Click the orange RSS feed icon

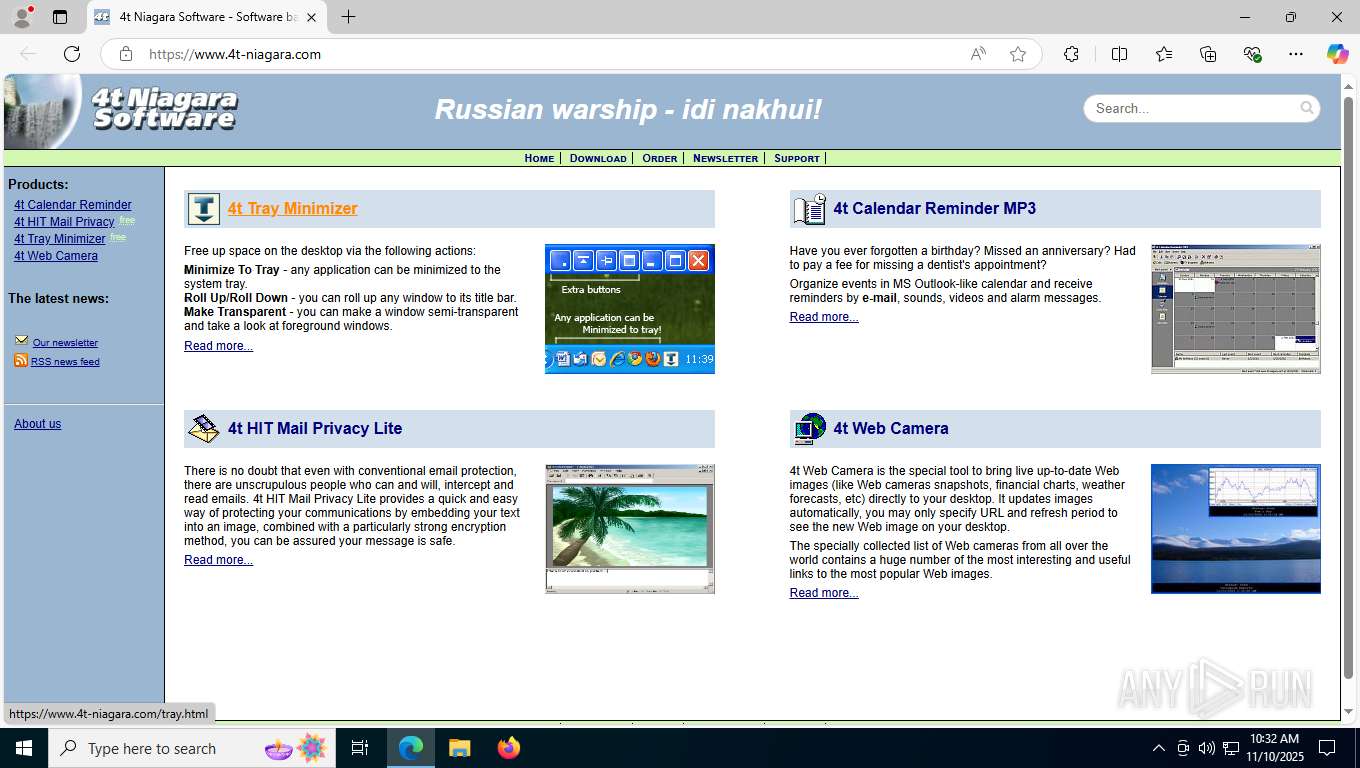[21, 360]
